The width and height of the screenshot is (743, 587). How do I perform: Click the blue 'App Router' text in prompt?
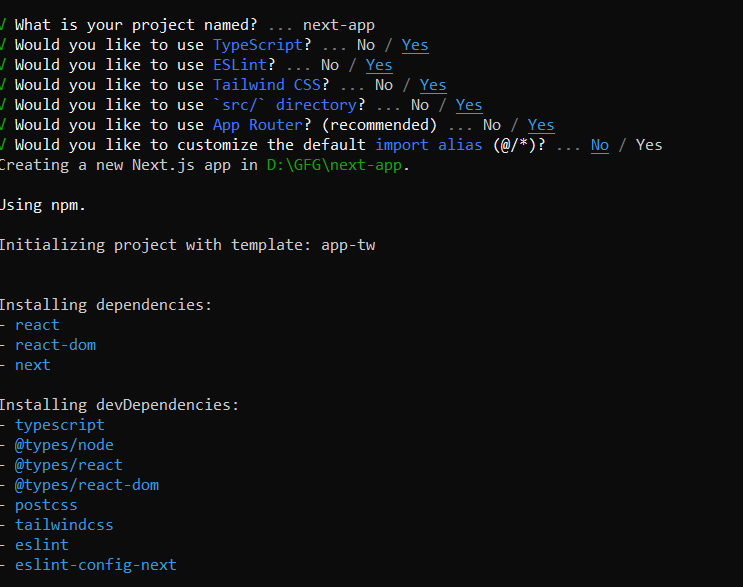point(257,125)
